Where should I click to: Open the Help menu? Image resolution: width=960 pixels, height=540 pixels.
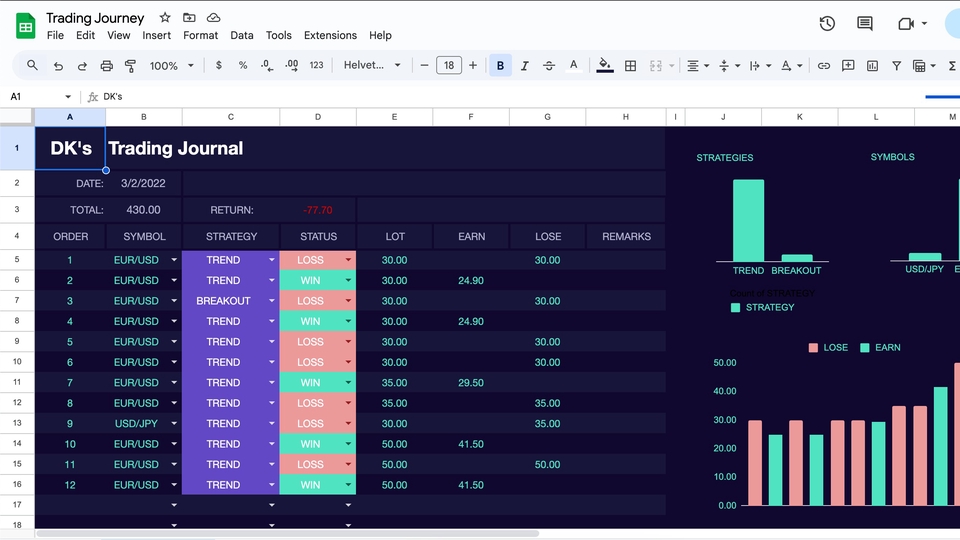tap(380, 36)
